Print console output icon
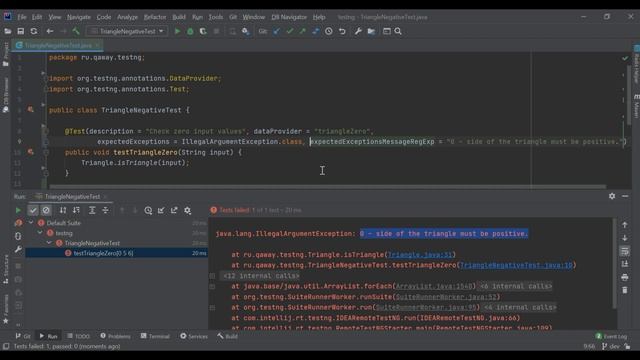Image resolution: width=640 pixels, height=360 pixels. [x=624, y=278]
